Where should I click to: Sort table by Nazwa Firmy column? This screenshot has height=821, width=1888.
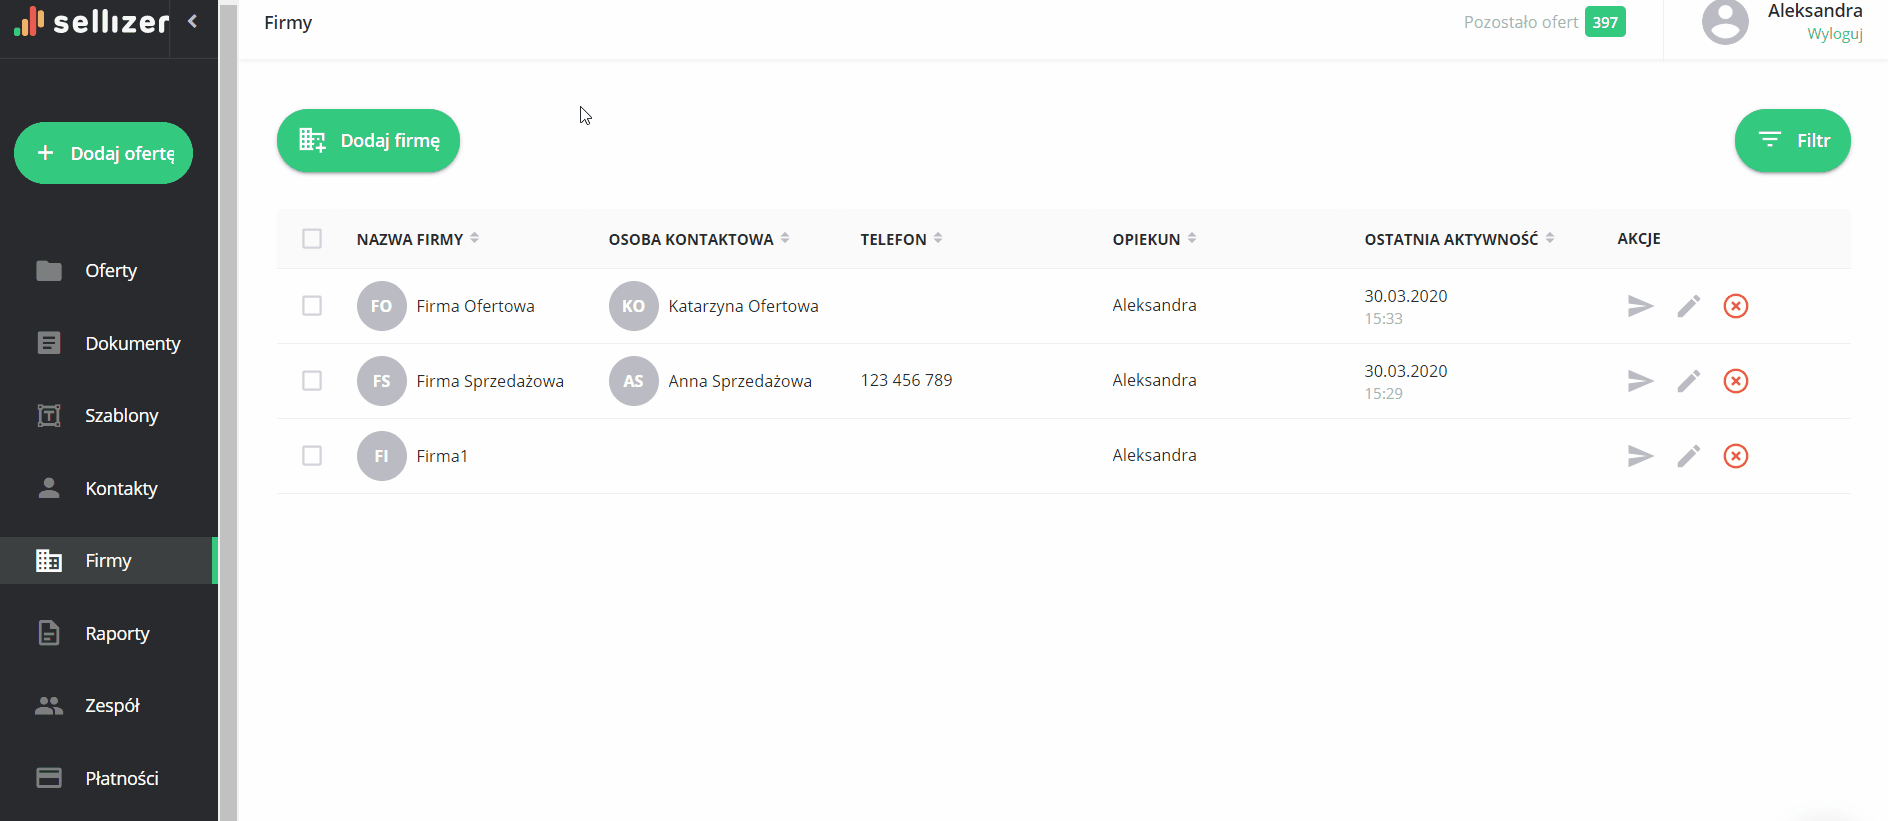pos(474,238)
